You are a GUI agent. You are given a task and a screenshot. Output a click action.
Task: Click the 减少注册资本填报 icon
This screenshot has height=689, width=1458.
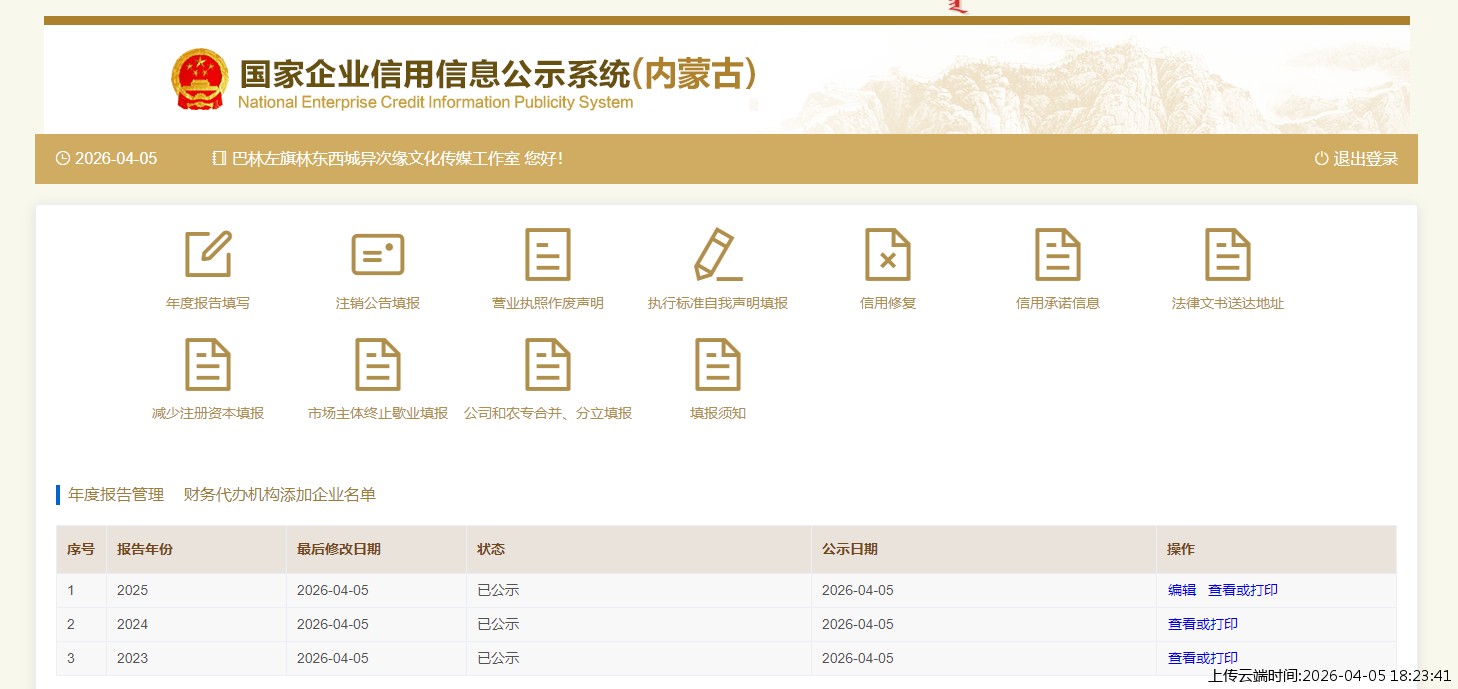[x=208, y=364]
